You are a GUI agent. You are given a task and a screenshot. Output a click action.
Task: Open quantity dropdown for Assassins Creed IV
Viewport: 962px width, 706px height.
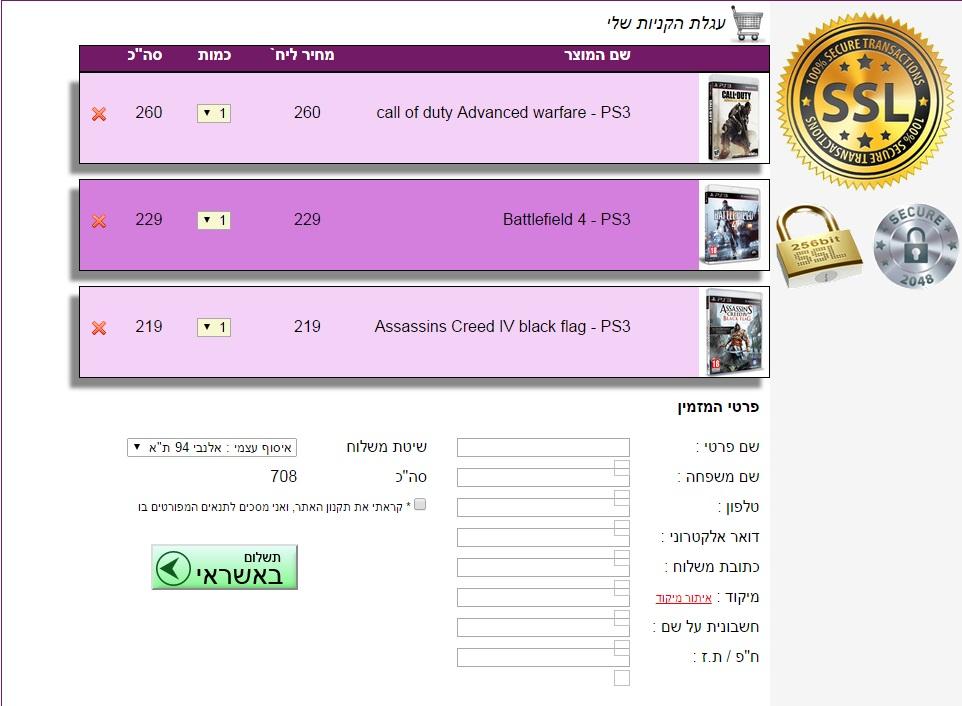[x=214, y=328]
